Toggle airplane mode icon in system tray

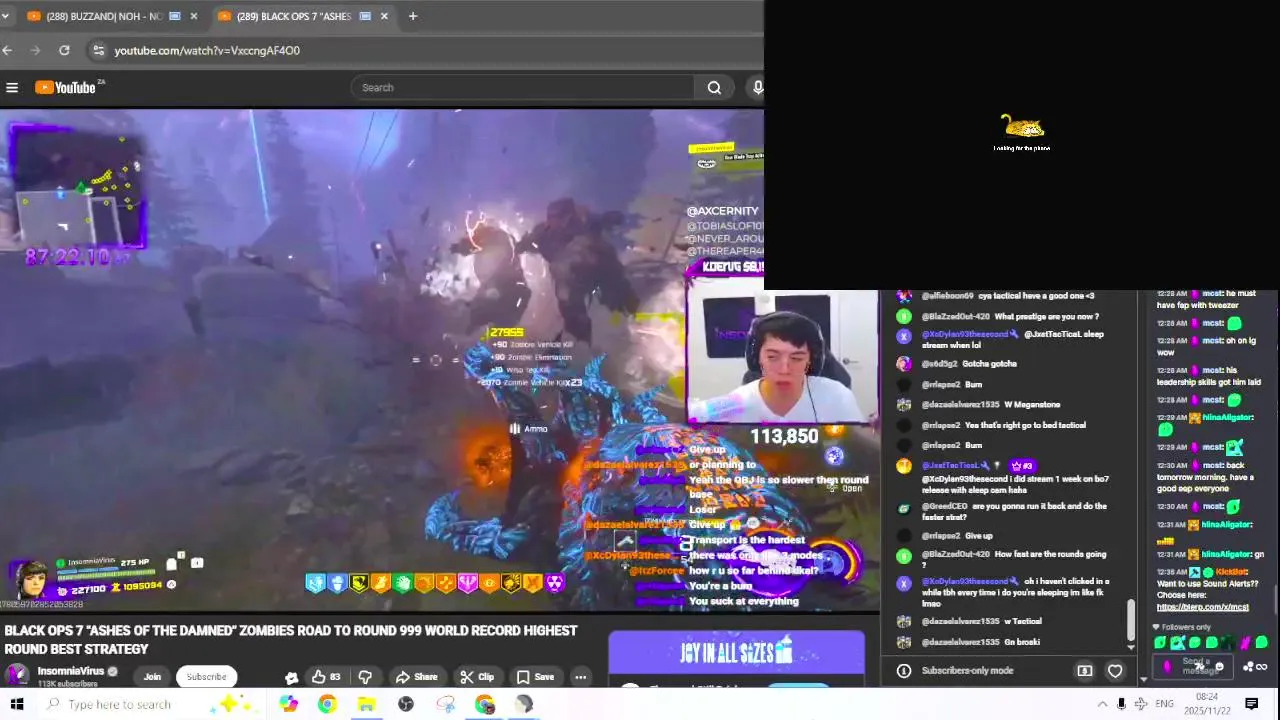pyautogui.click(x=1141, y=704)
